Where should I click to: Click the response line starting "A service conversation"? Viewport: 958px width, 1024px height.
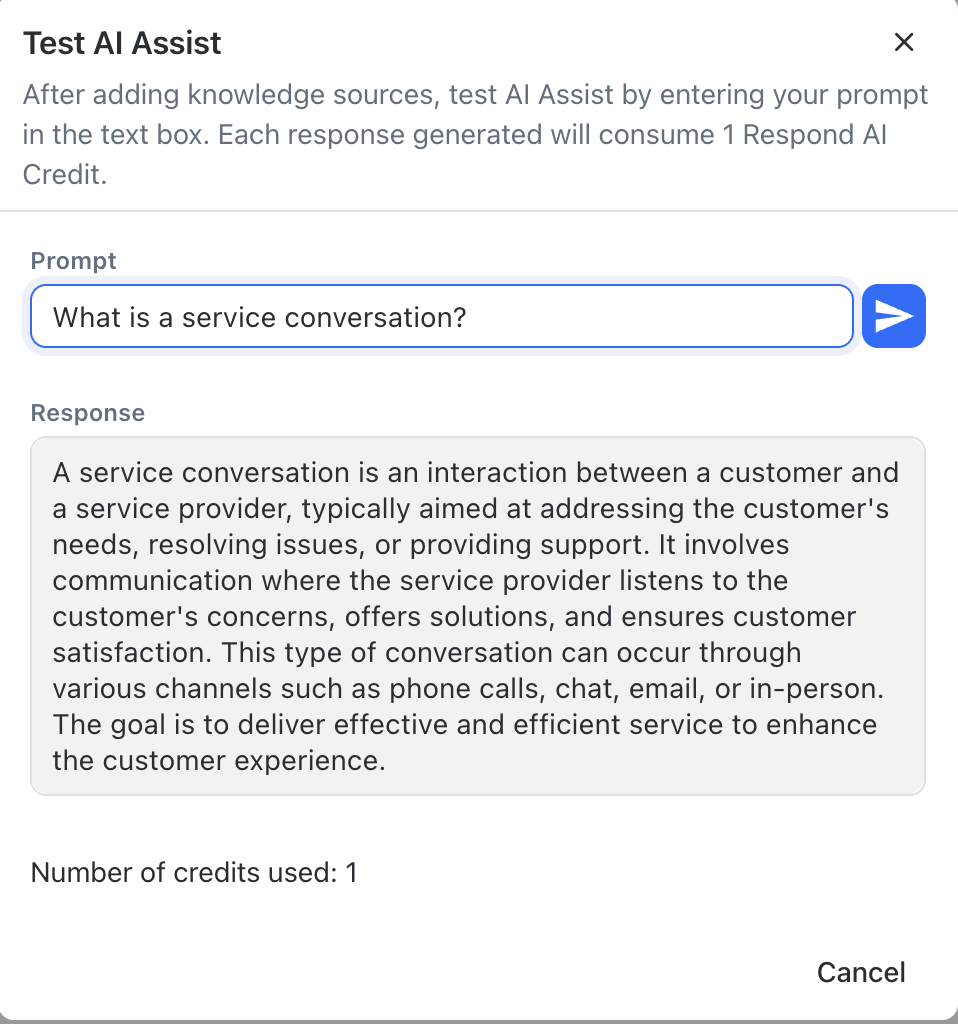pos(475,472)
